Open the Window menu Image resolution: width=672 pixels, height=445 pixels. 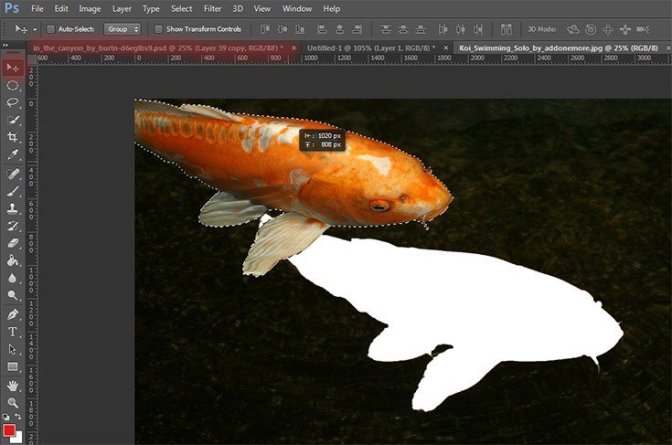tap(297, 9)
